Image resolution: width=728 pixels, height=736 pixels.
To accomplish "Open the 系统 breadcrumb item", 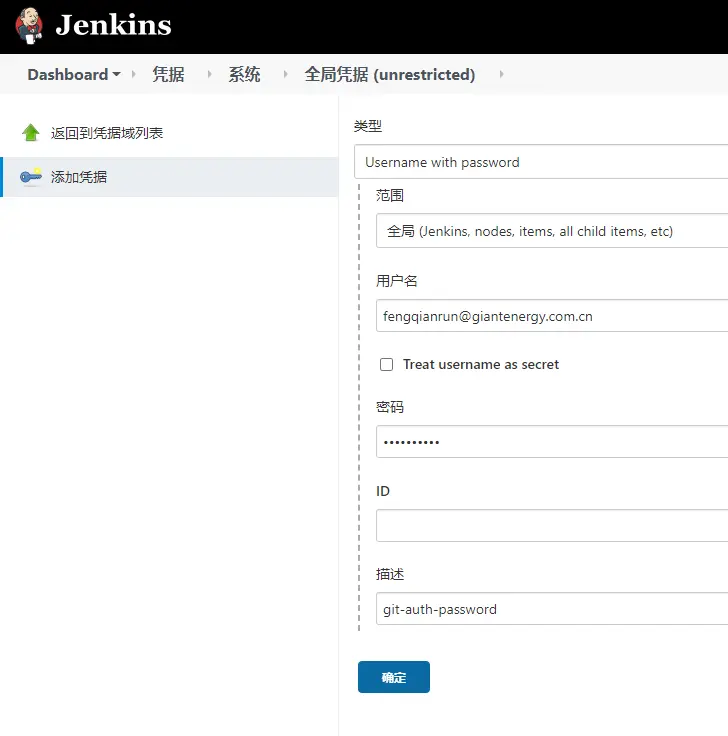I will [244, 75].
